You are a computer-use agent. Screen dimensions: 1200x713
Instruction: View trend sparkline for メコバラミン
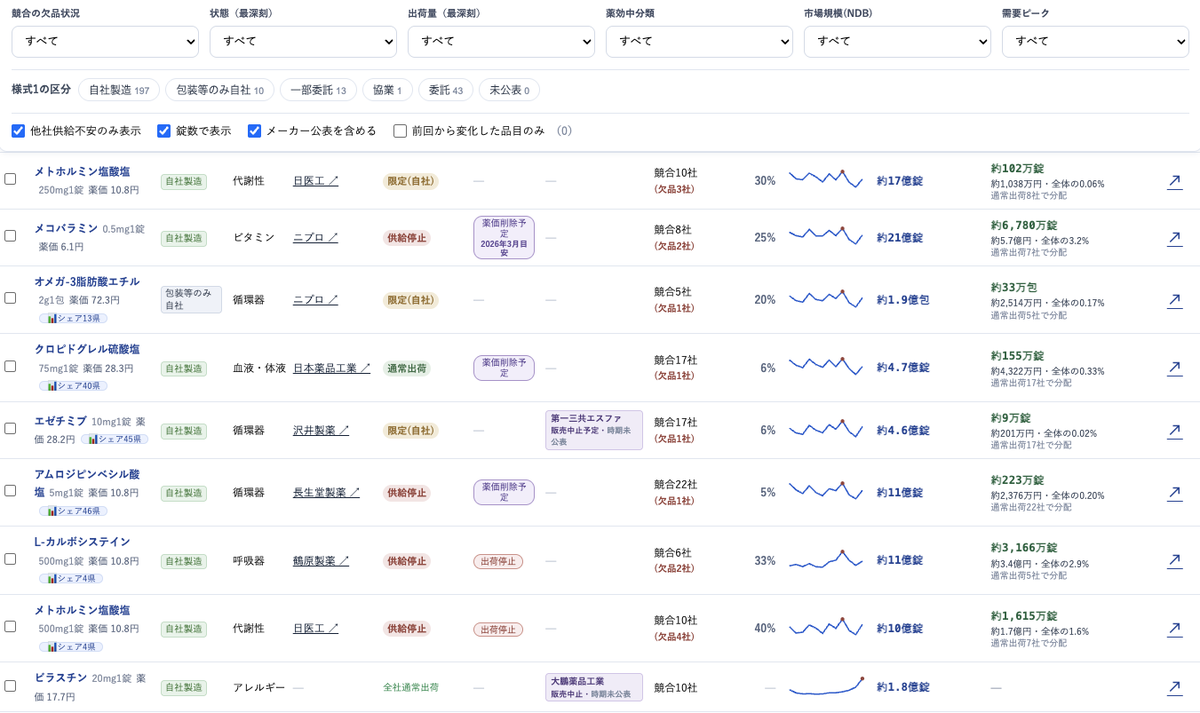(825, 236)
